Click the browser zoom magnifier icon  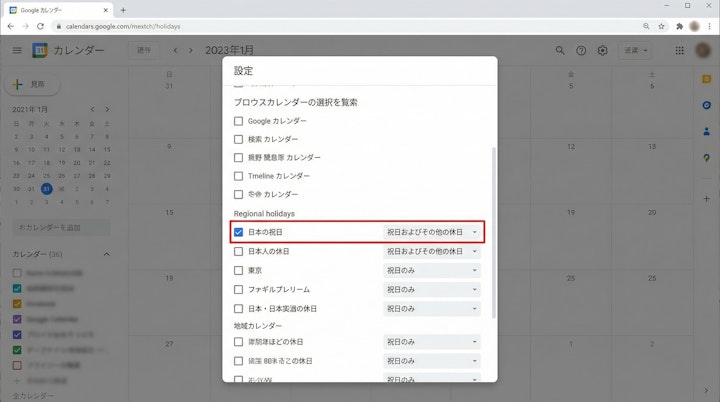(646, 26)
